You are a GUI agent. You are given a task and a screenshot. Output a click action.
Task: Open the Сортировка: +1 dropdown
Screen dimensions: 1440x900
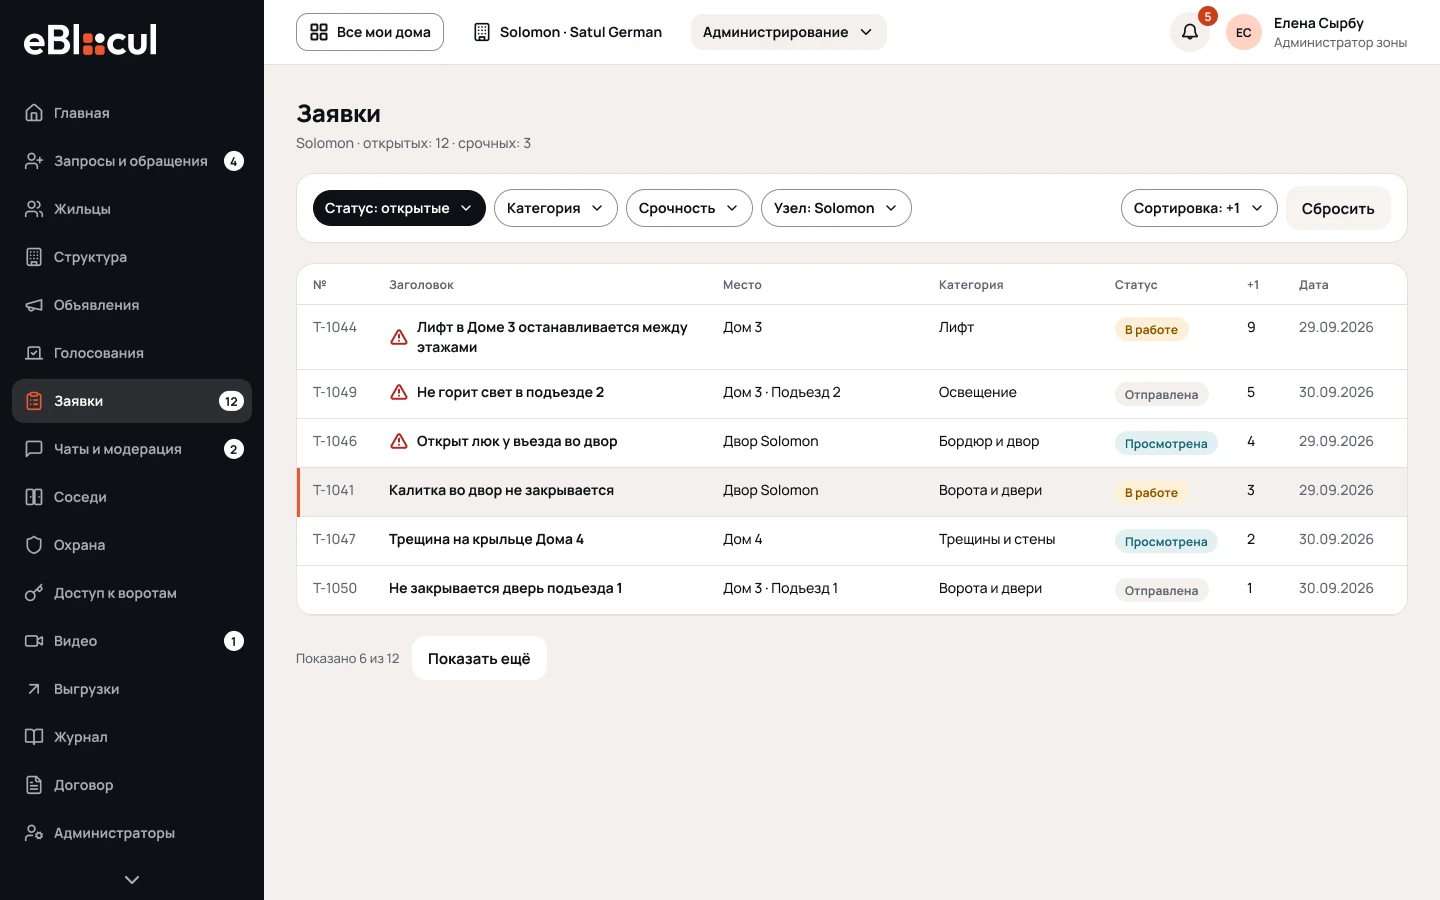click(1199, 208)
